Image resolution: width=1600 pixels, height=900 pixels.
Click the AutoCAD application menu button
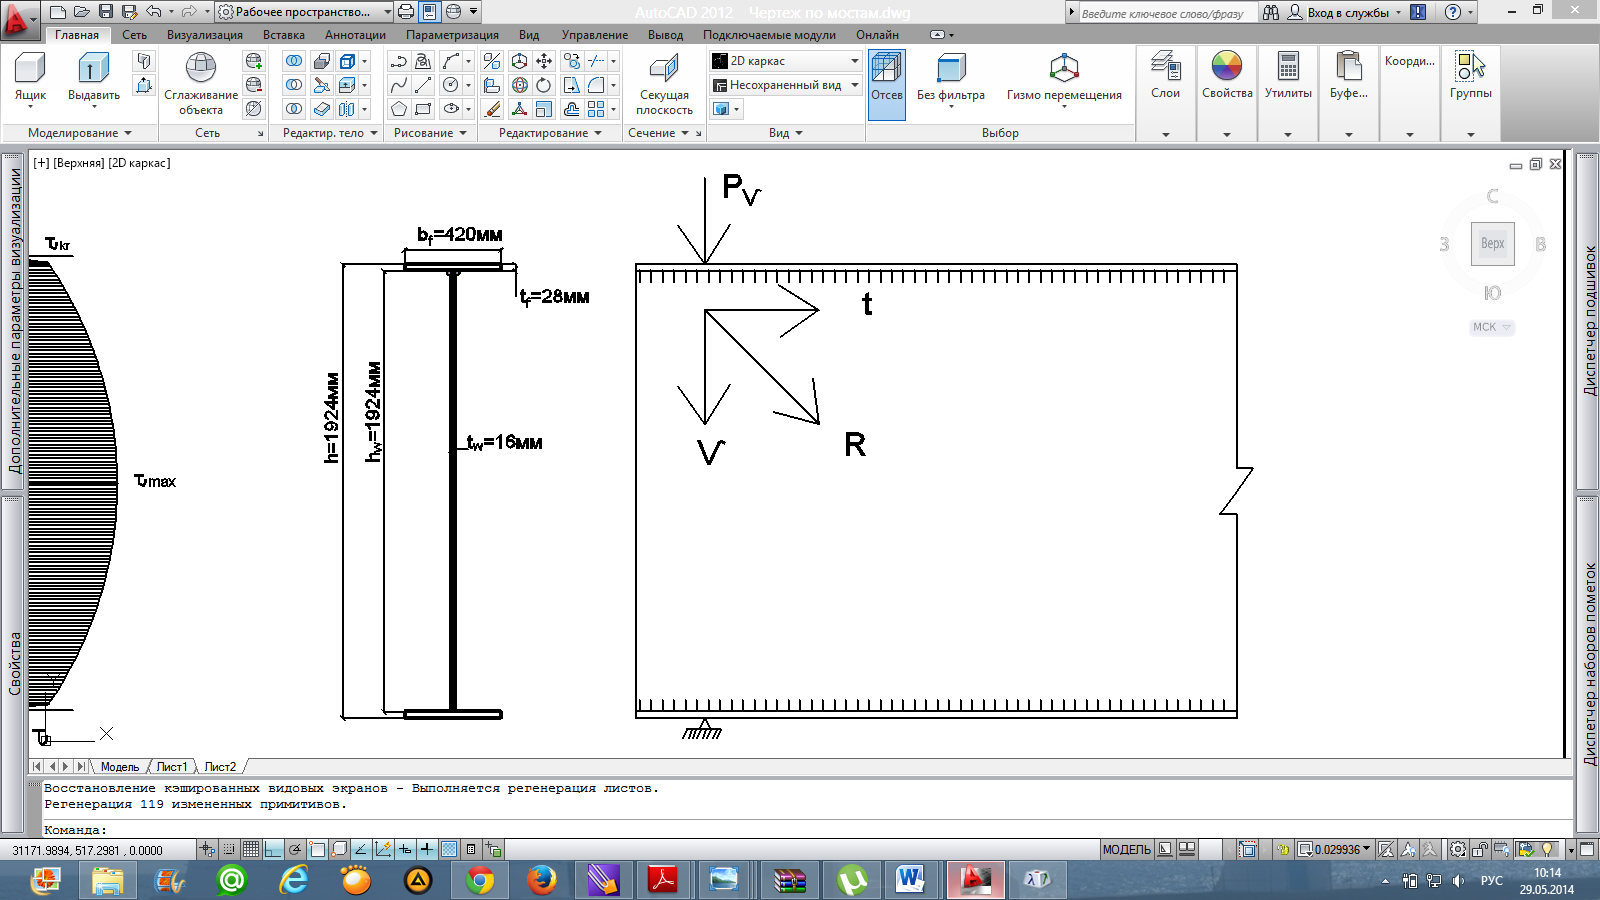[x=19, y=18]
